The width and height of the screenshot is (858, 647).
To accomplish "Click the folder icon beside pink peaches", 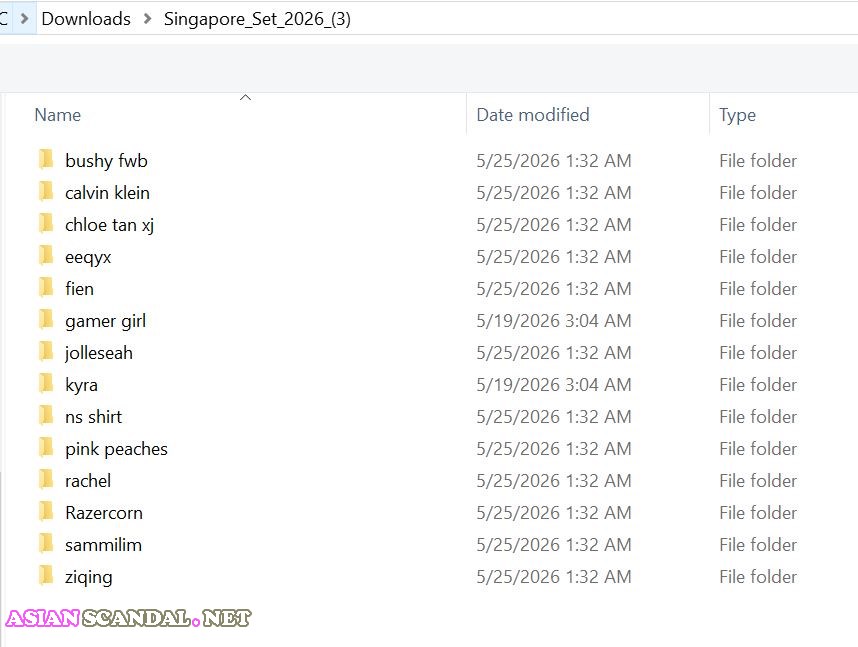I will click(46, 448).
